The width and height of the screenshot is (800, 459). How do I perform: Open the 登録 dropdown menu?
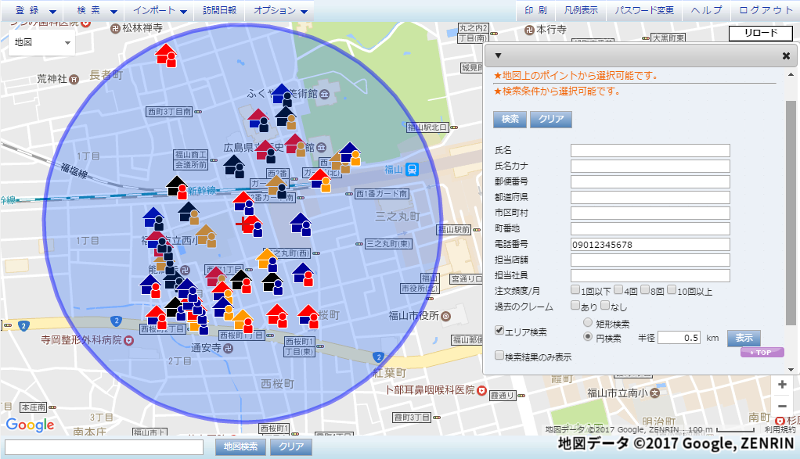coord(36,10)
